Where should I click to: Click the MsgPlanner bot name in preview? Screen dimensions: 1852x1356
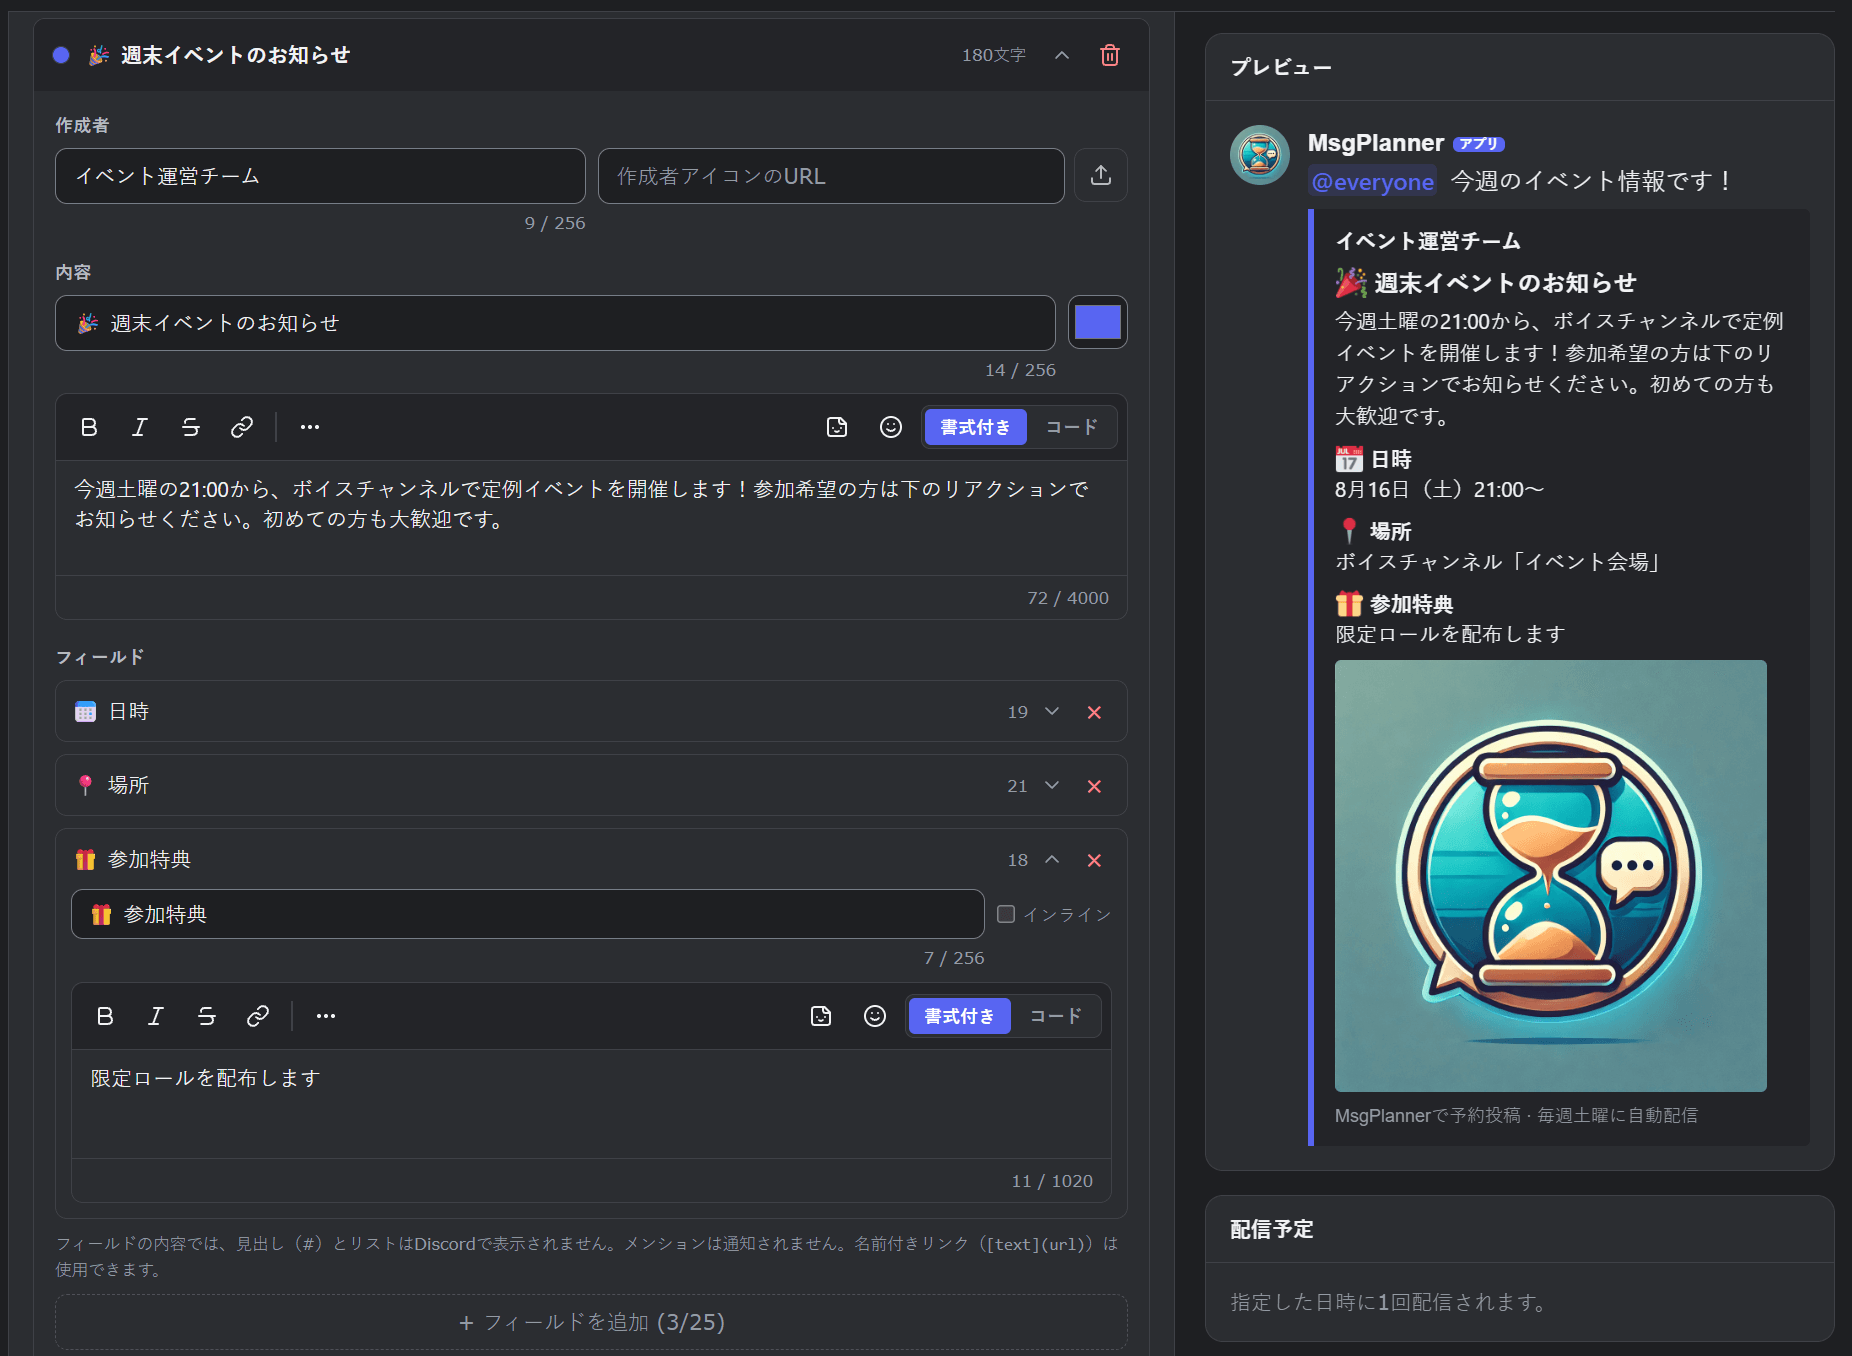1375,143
